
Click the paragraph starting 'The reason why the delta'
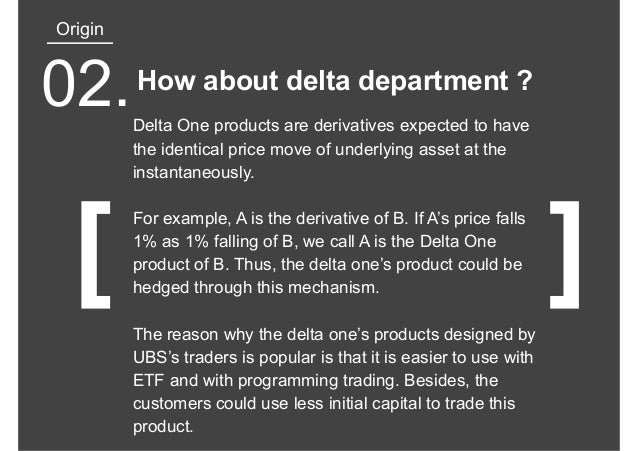click(x=334, y=380)
